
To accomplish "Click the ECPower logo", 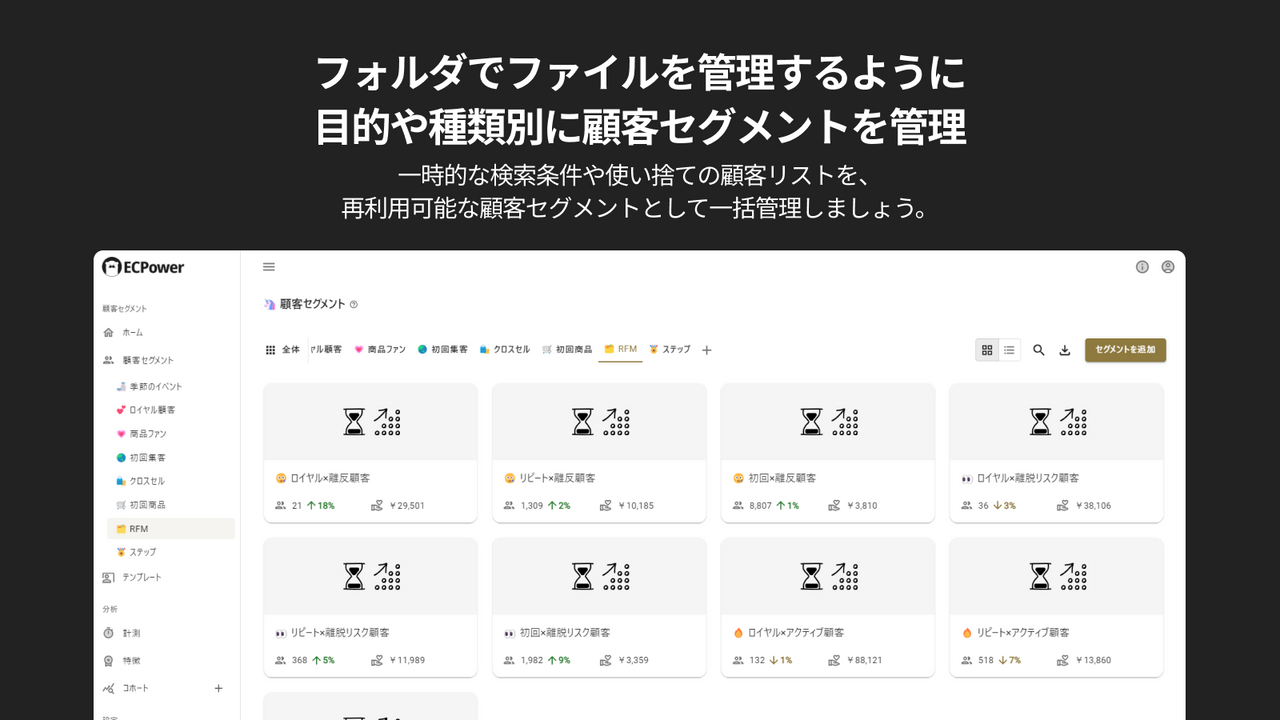I will click(143, 267).
